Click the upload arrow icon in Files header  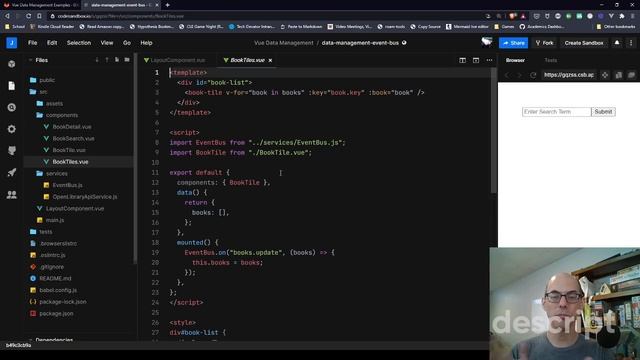[x=107, y=60]
